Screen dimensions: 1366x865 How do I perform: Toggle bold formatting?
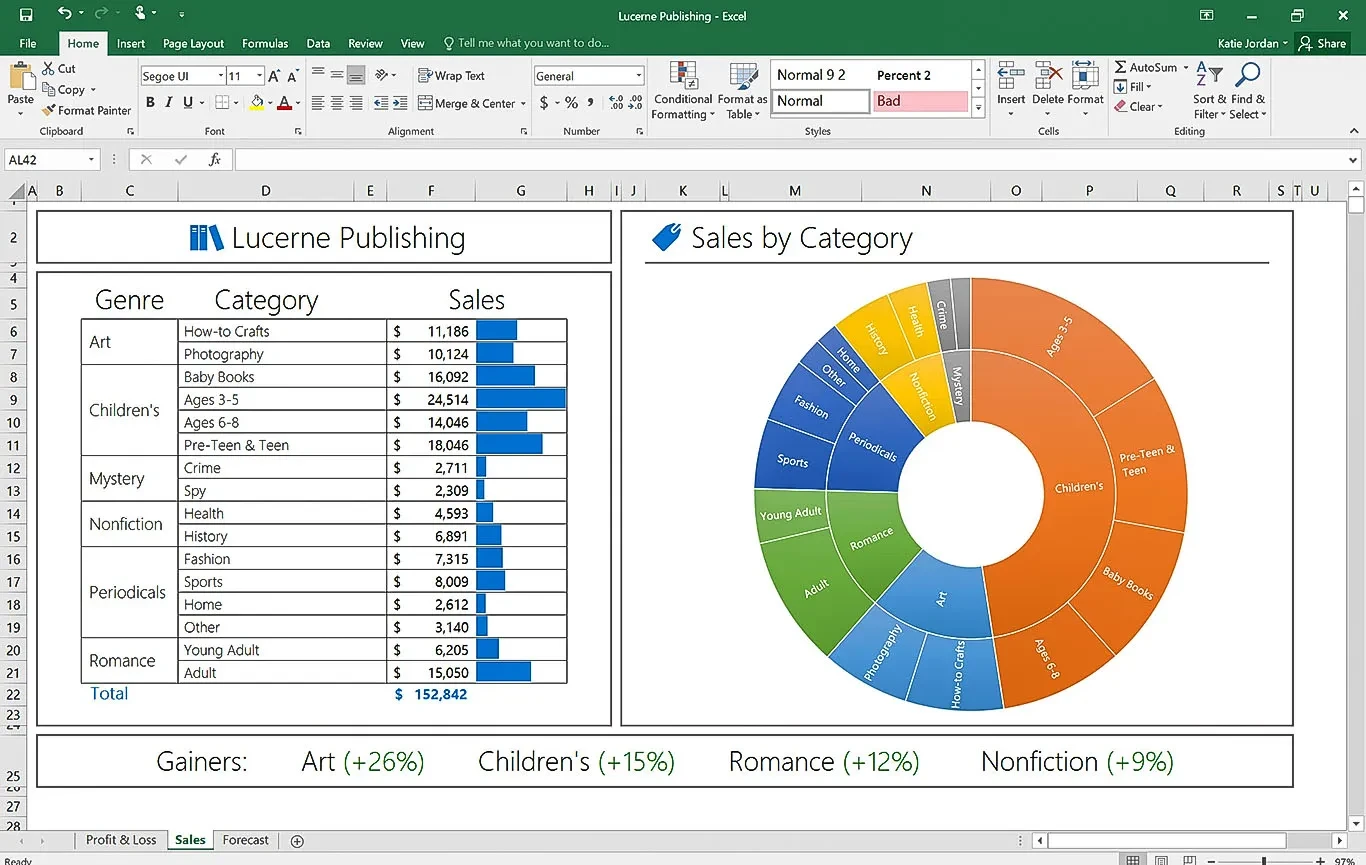point(150,103)
